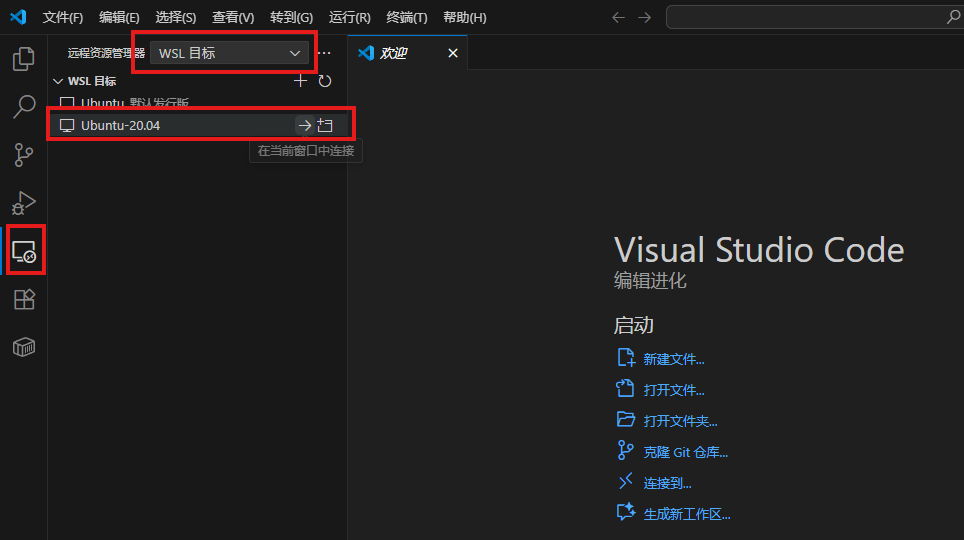Open the 编辑(E) menu
Viewport: 964px width, 540px height.
119,17
